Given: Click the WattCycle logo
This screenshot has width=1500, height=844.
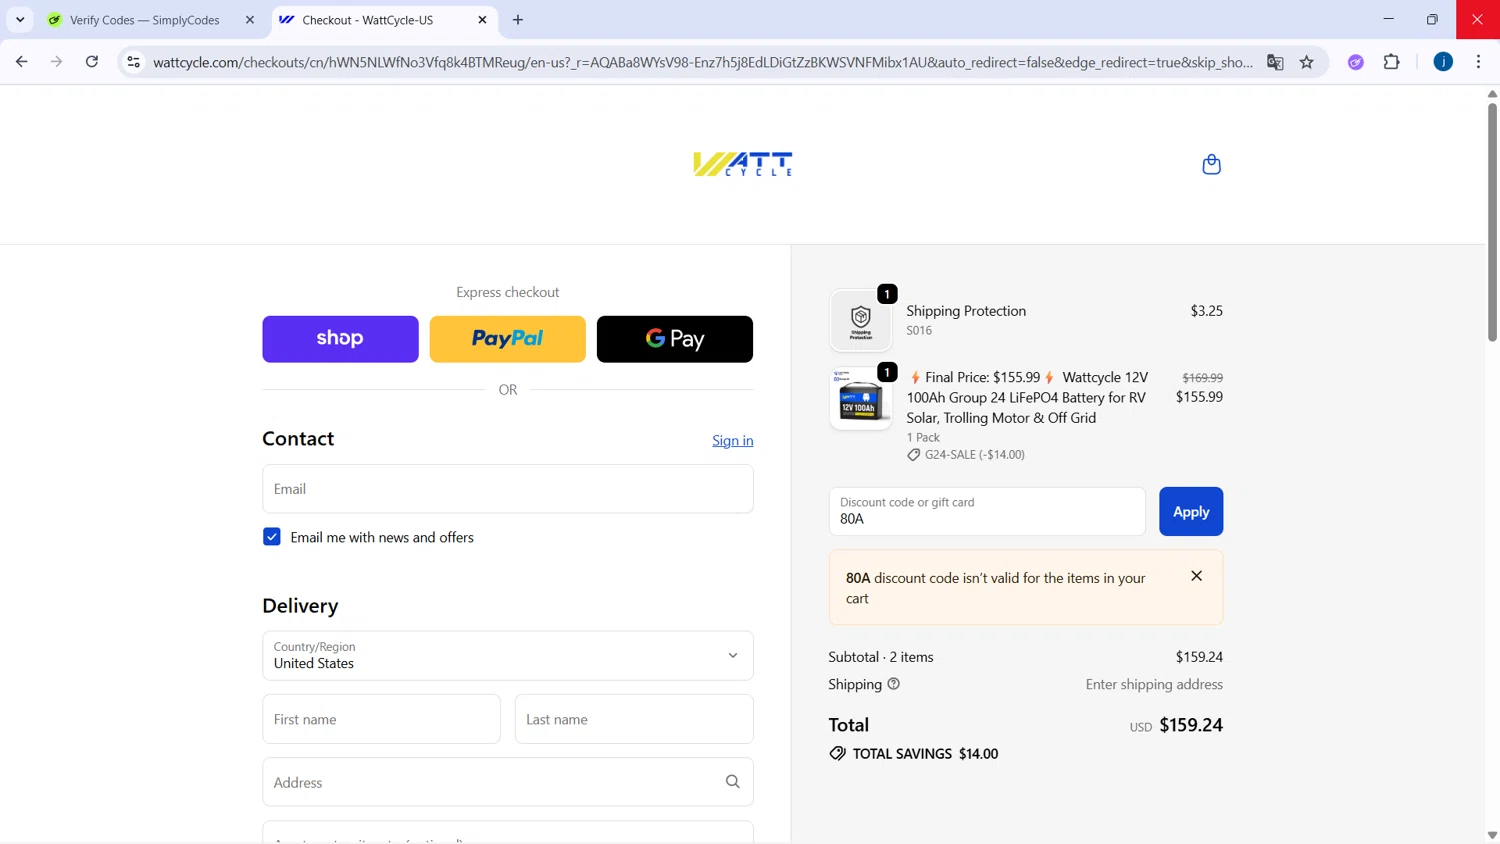Looking at the screenshot, I should click(743, 164).
